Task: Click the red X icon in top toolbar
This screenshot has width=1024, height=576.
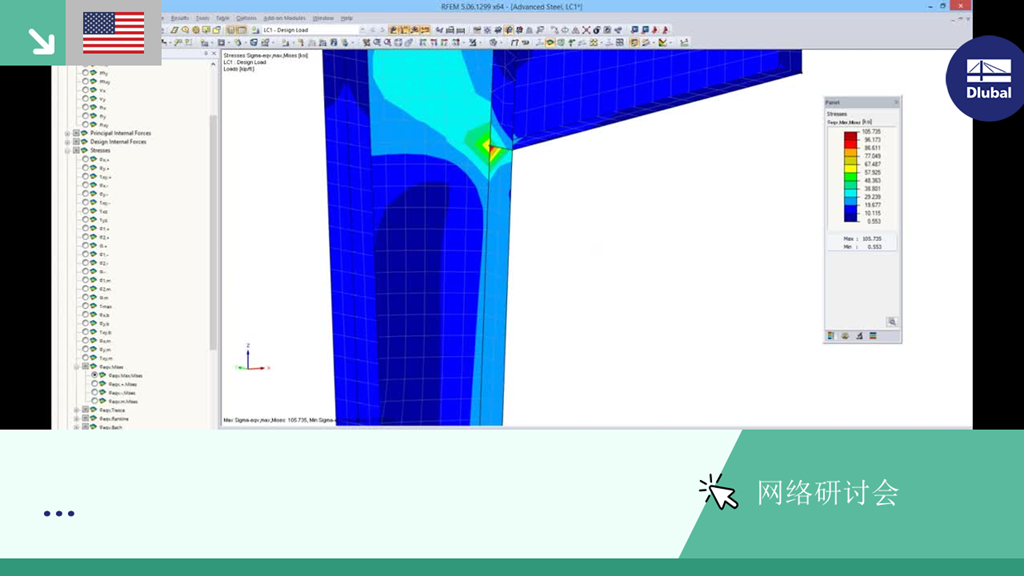Action: (586, 30)
